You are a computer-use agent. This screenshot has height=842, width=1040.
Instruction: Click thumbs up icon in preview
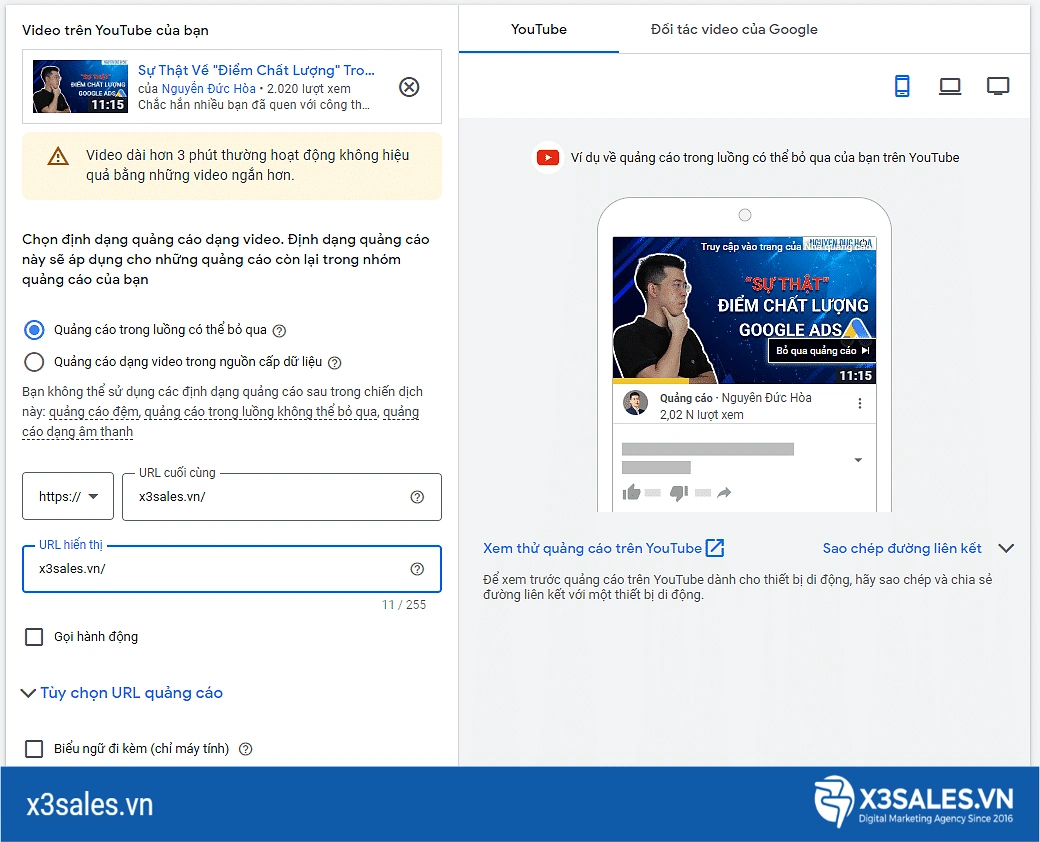tap(631, 492)
